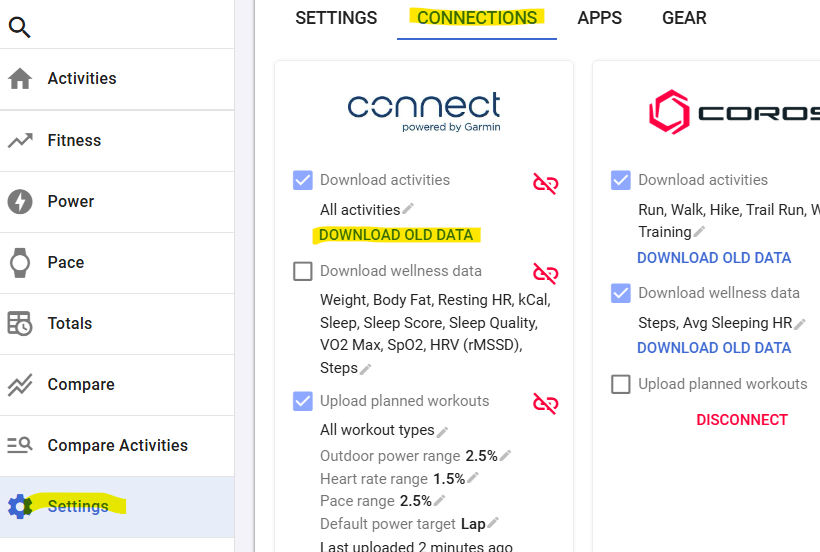820x552 pixels.
Task: Click the Compare Activities list-search icon
Action: (20, 445)
